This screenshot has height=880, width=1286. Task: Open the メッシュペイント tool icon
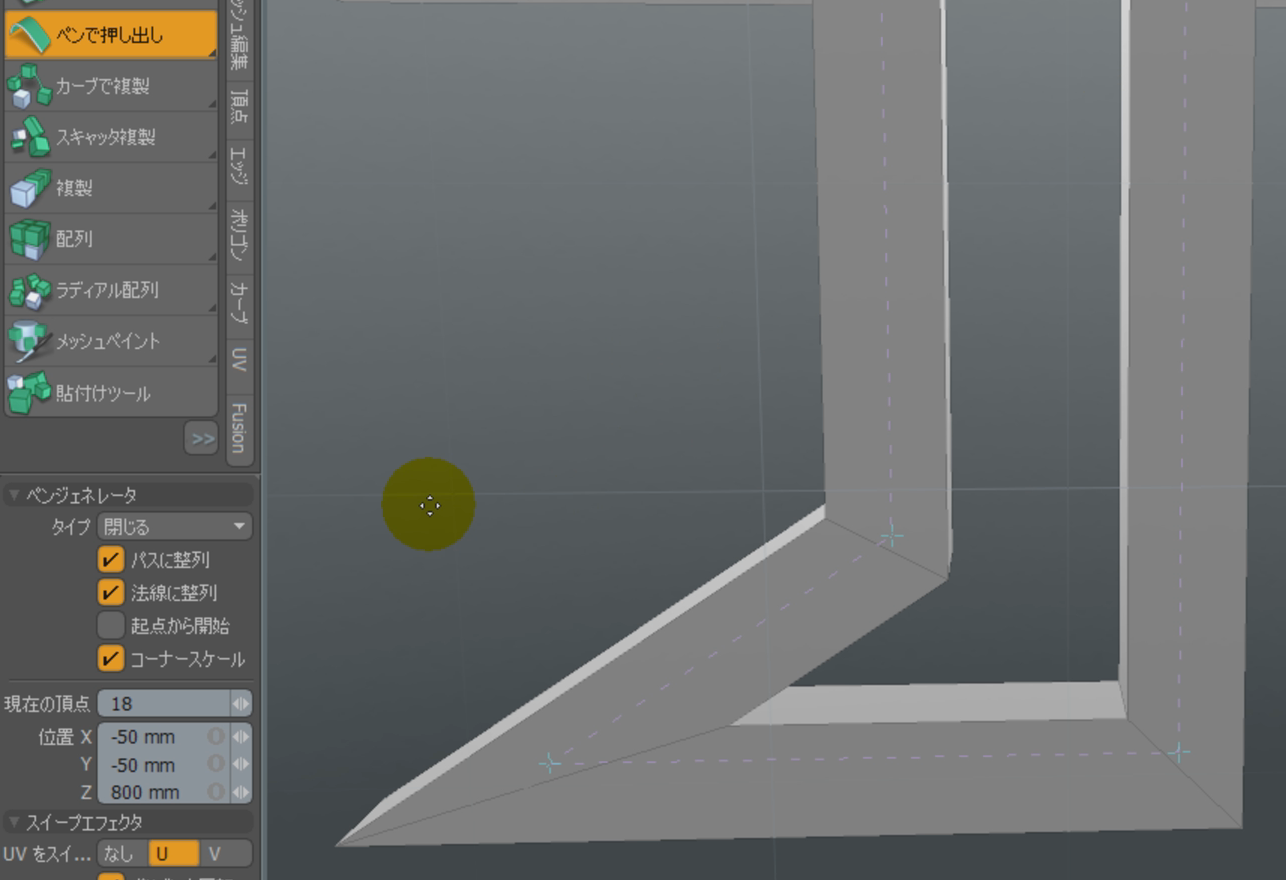(x=29, y=342)
